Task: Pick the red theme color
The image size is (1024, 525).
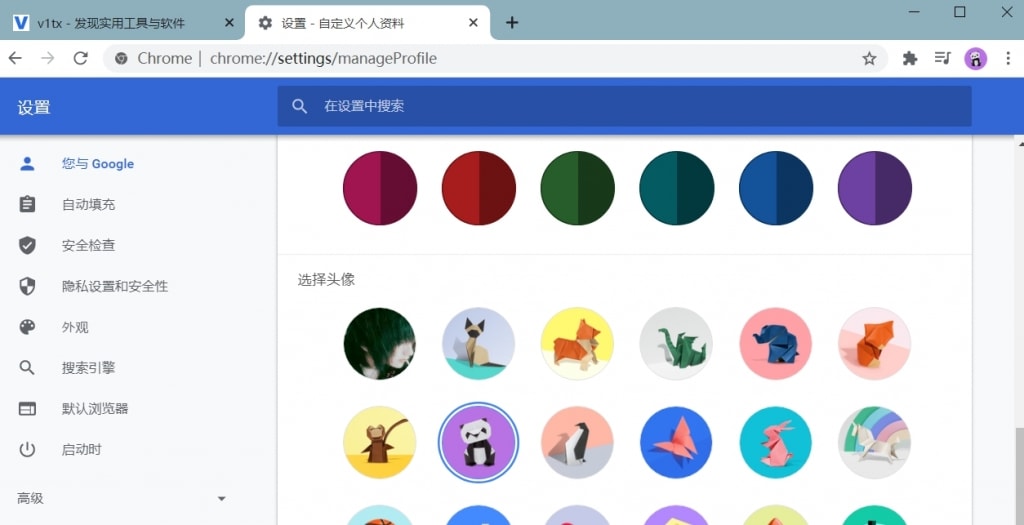Action: [479, 188]
